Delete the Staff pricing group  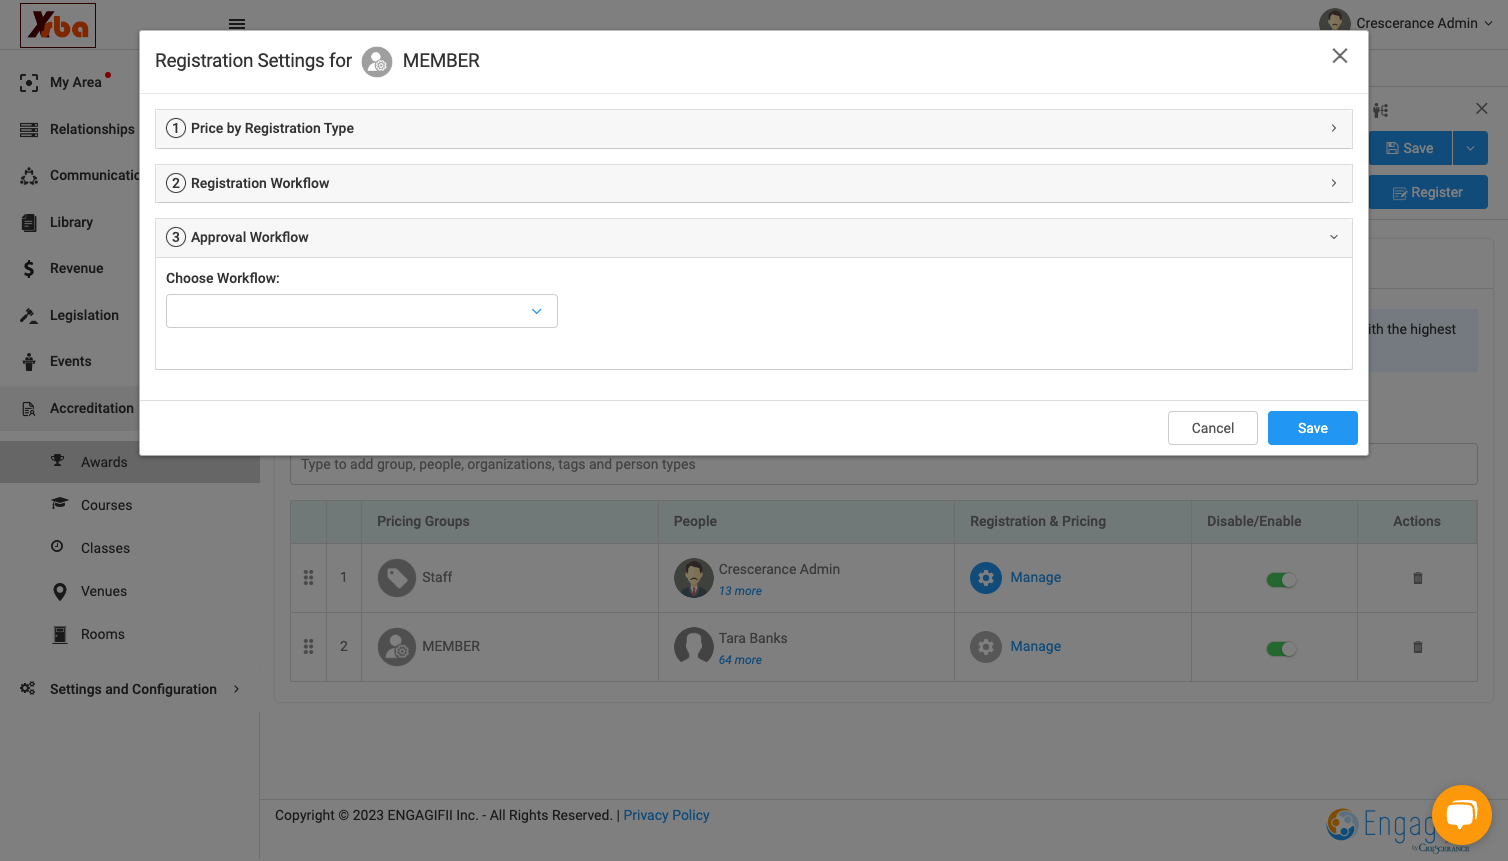[x=1417, y=578]
